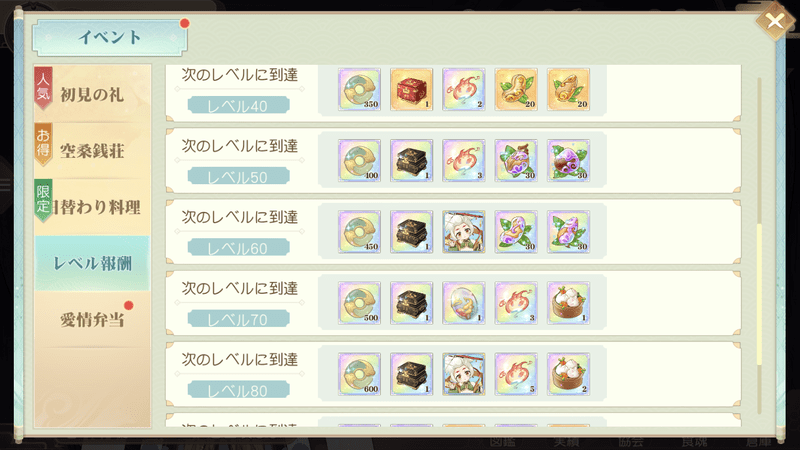Tap the egg orb reward in Level 70 row

(x=464, y=303)
